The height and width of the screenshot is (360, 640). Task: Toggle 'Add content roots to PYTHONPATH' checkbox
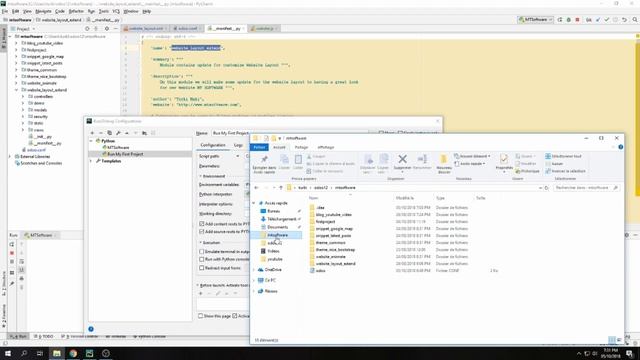tap(202, 224)
